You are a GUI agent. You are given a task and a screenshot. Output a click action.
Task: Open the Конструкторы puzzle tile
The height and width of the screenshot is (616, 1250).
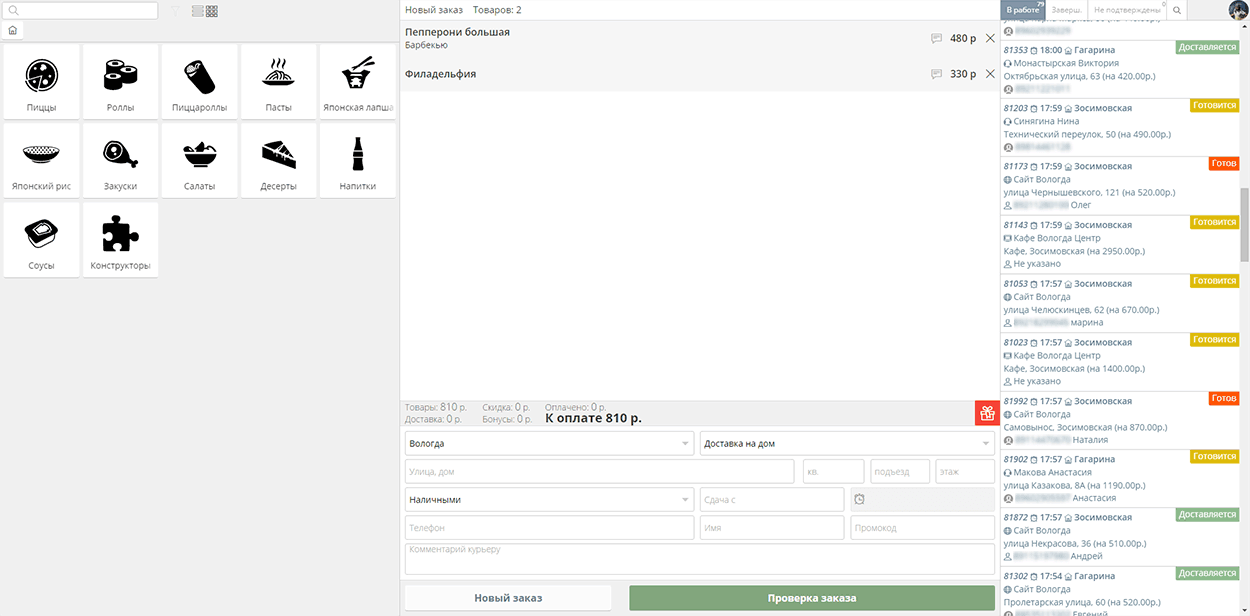[120, 240]
